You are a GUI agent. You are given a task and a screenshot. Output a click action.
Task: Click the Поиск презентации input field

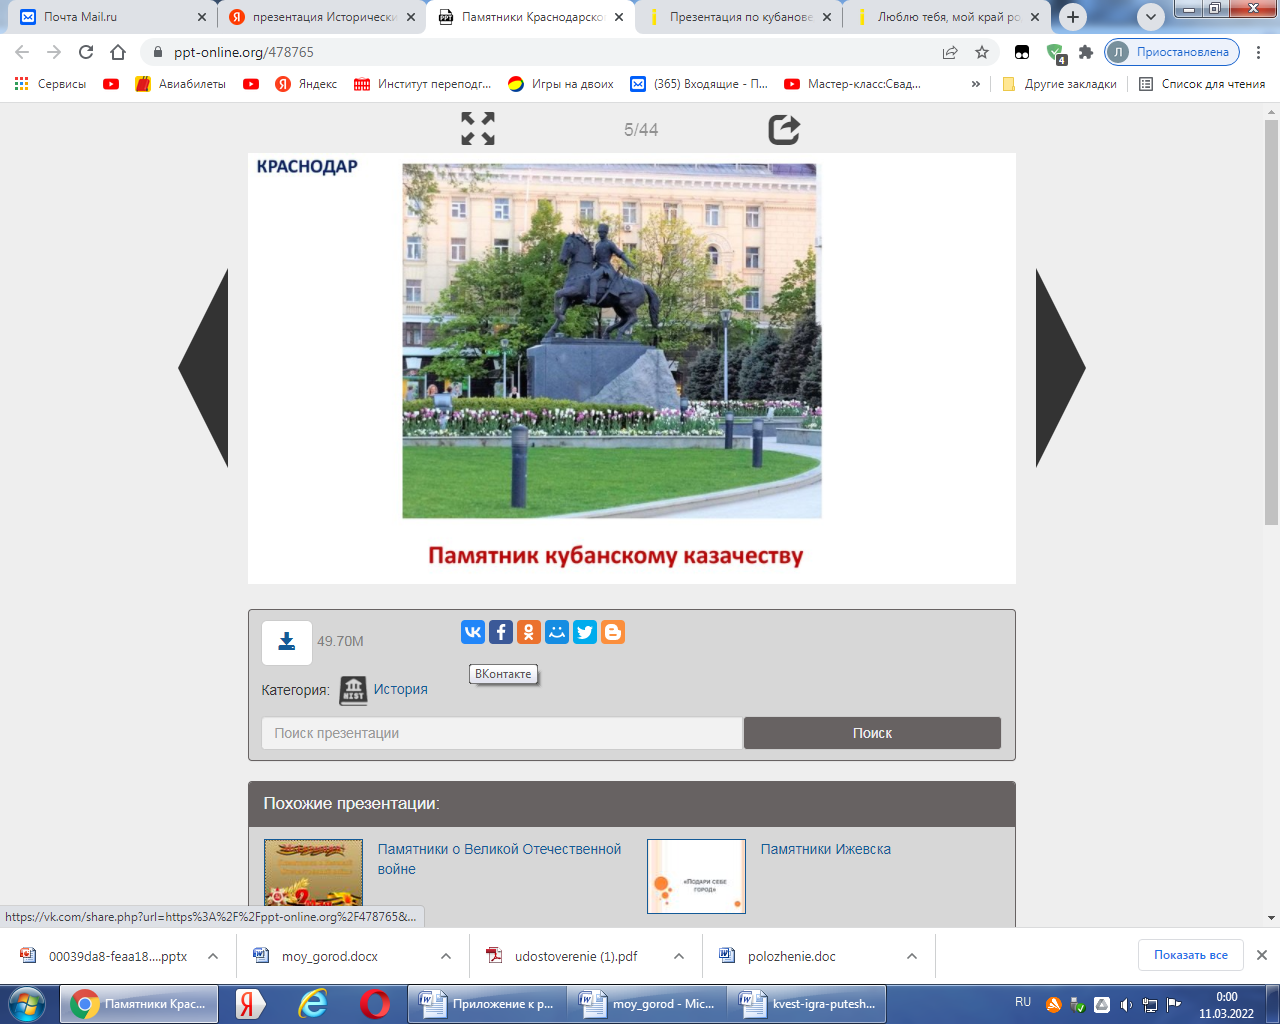(x=502, y=733)
